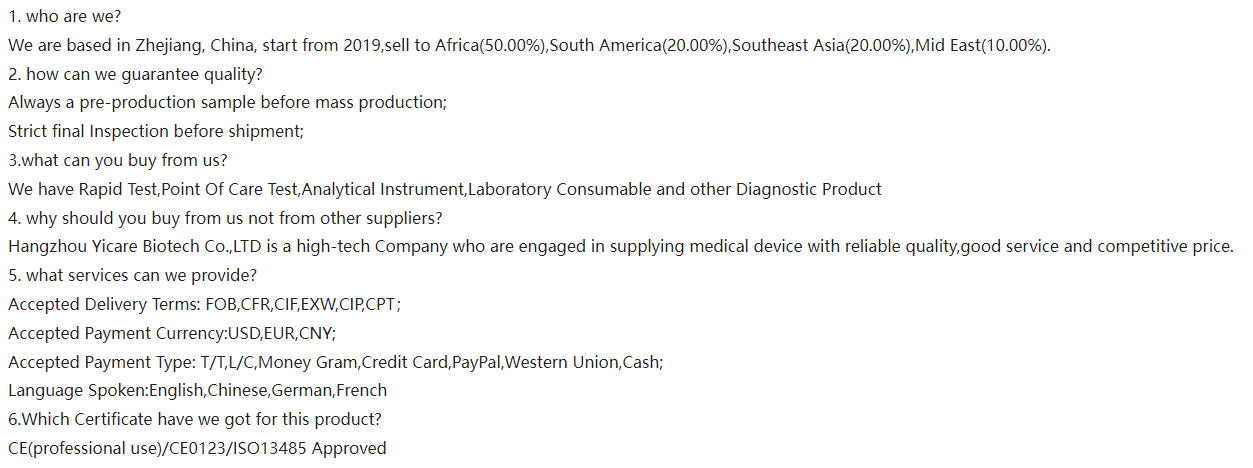Click the "Accepted Delivery Terms" line
1253x468 pixels.
(205, 305)
